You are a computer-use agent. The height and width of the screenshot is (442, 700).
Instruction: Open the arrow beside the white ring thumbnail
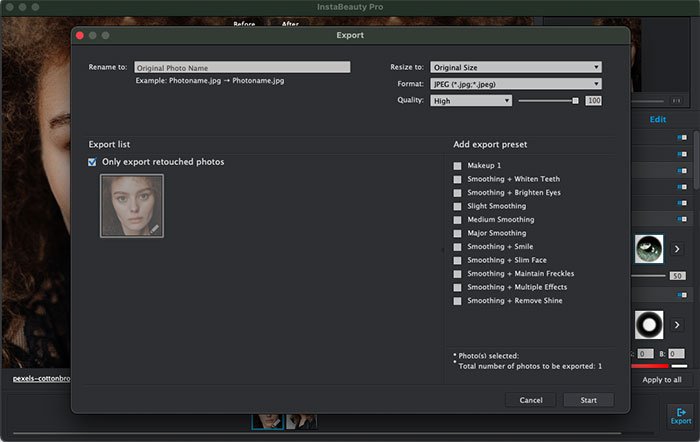(x=677, y=325)
